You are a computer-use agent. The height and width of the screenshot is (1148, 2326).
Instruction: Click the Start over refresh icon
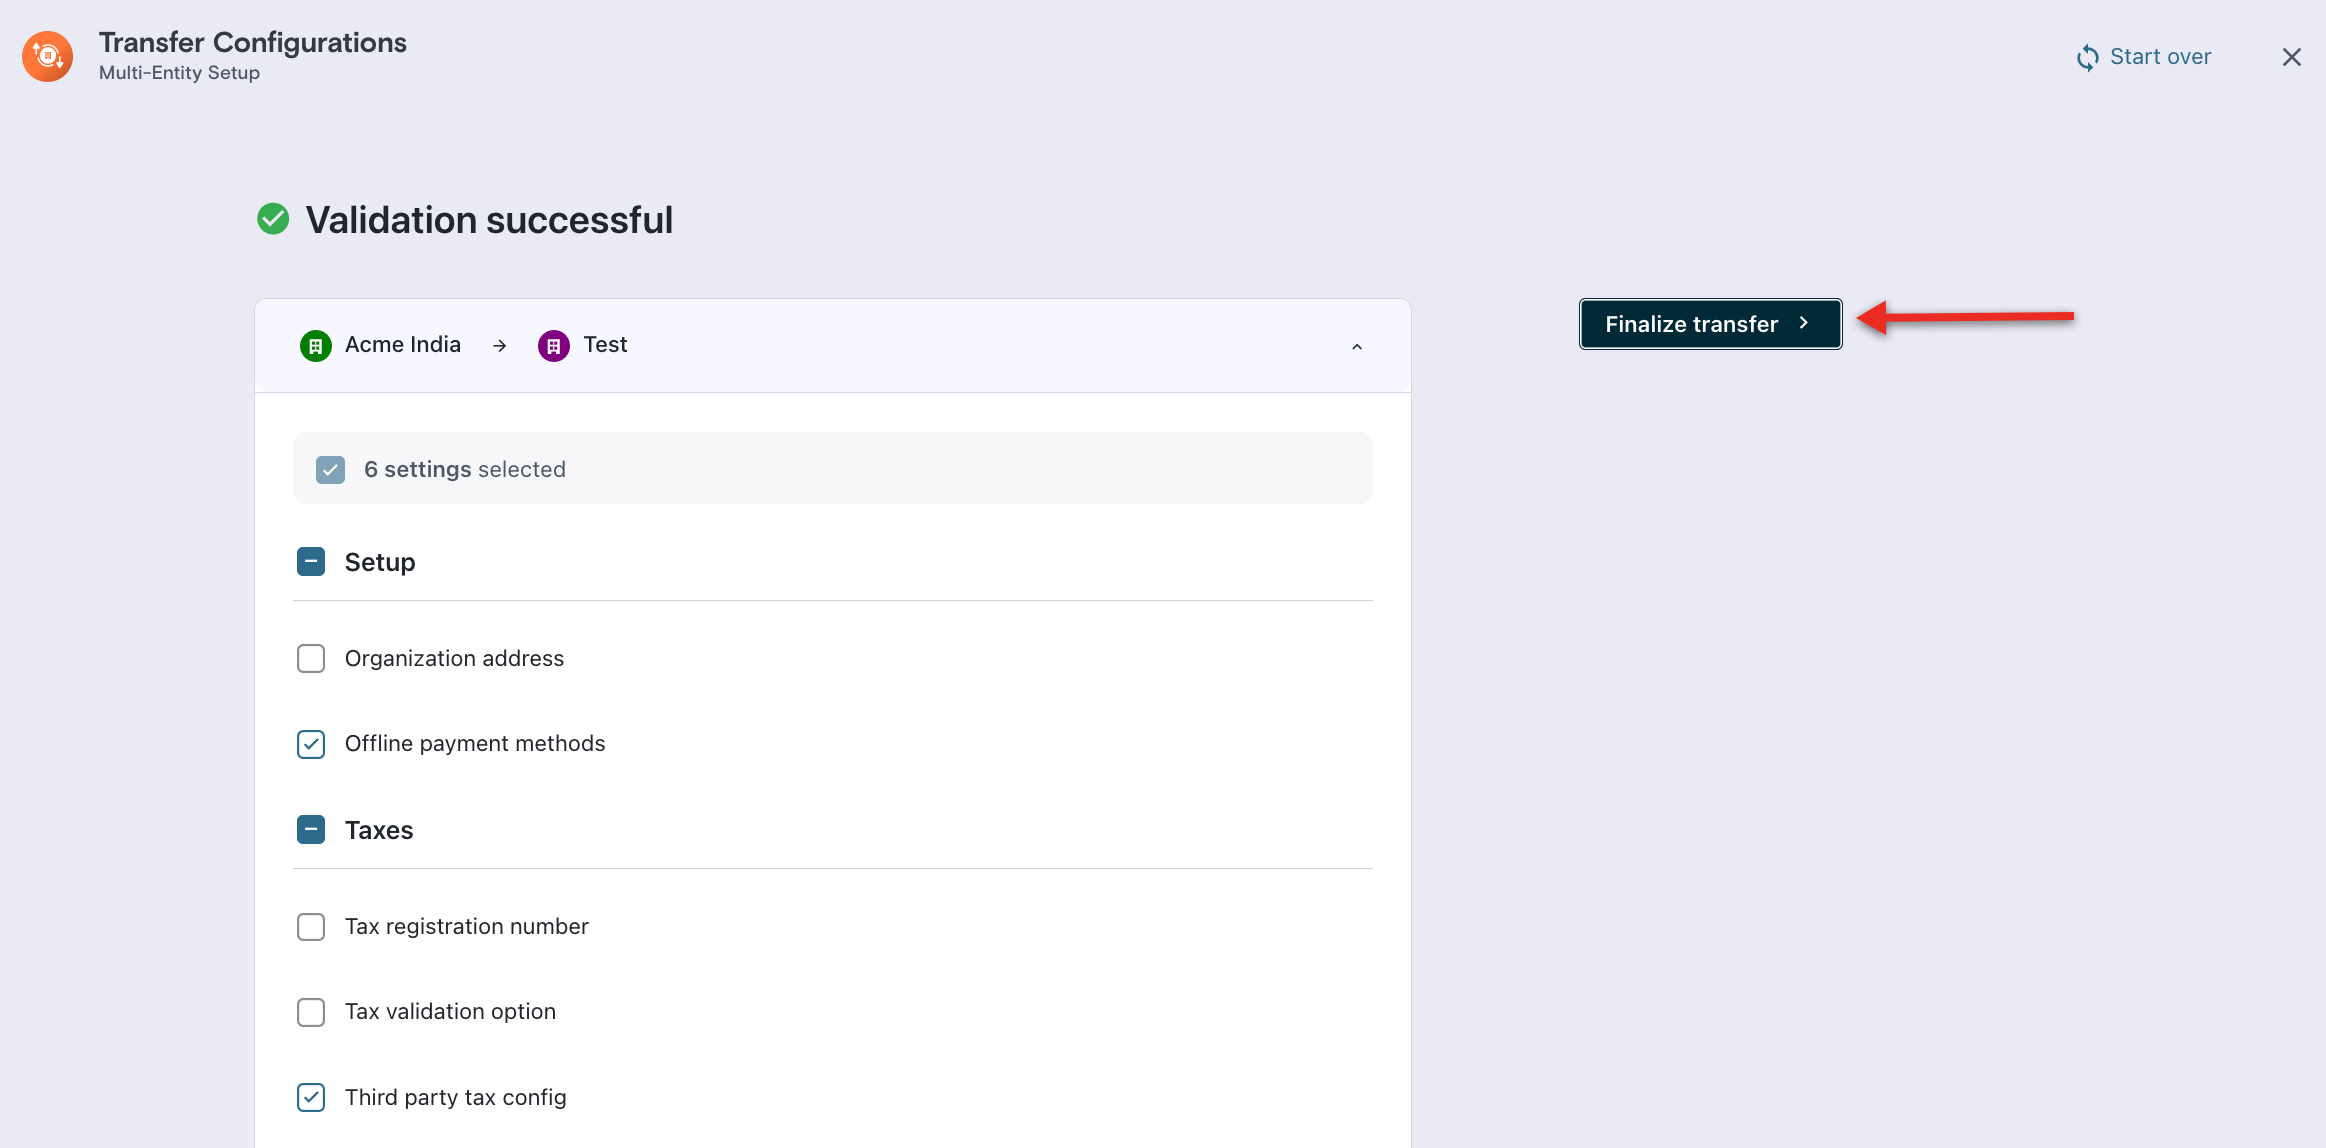point(2087,58)
